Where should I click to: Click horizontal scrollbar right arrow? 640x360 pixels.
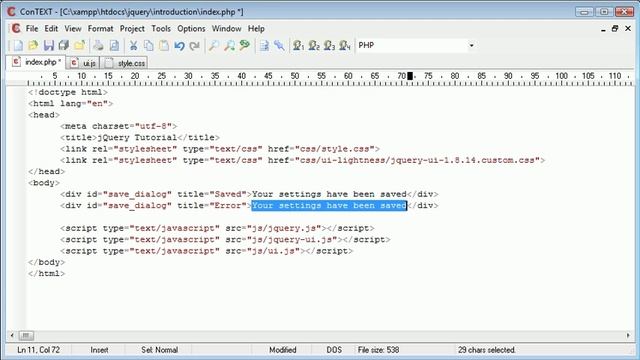[x=628, y=336]
